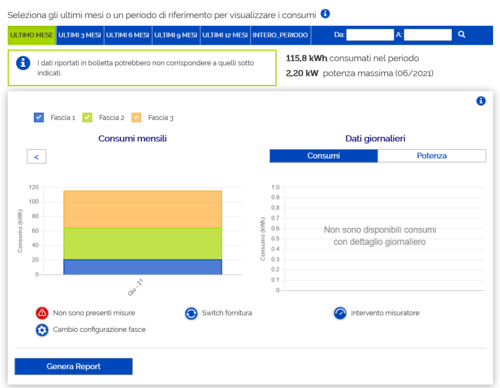Open the info icon at chart panel corner
Viewport: 500px width, 388px height.
tap(481, 101)
